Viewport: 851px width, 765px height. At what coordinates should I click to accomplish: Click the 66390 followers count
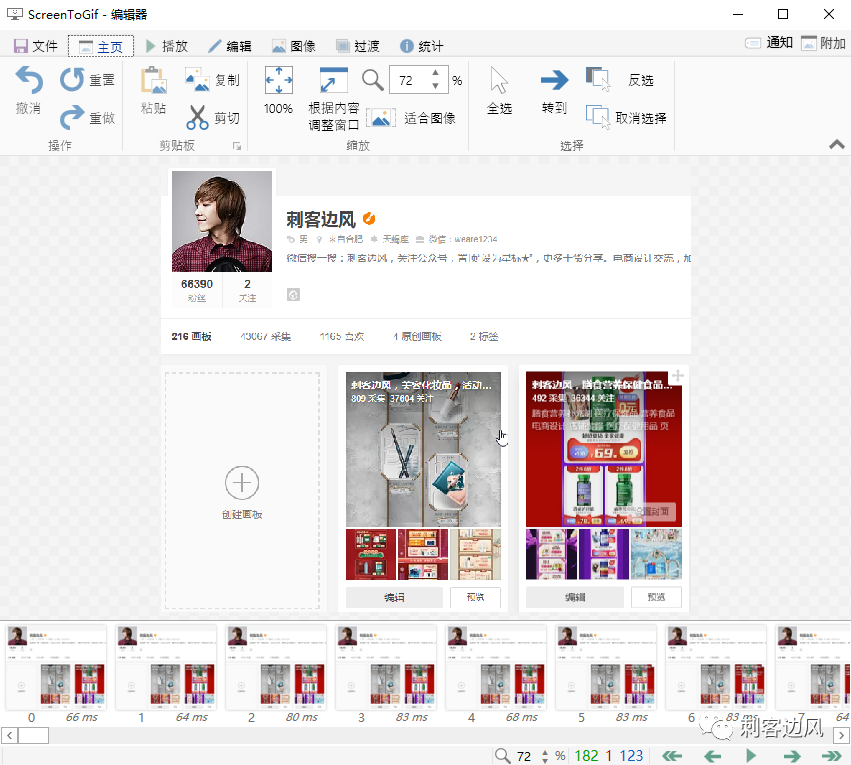[x=197, y=284]
